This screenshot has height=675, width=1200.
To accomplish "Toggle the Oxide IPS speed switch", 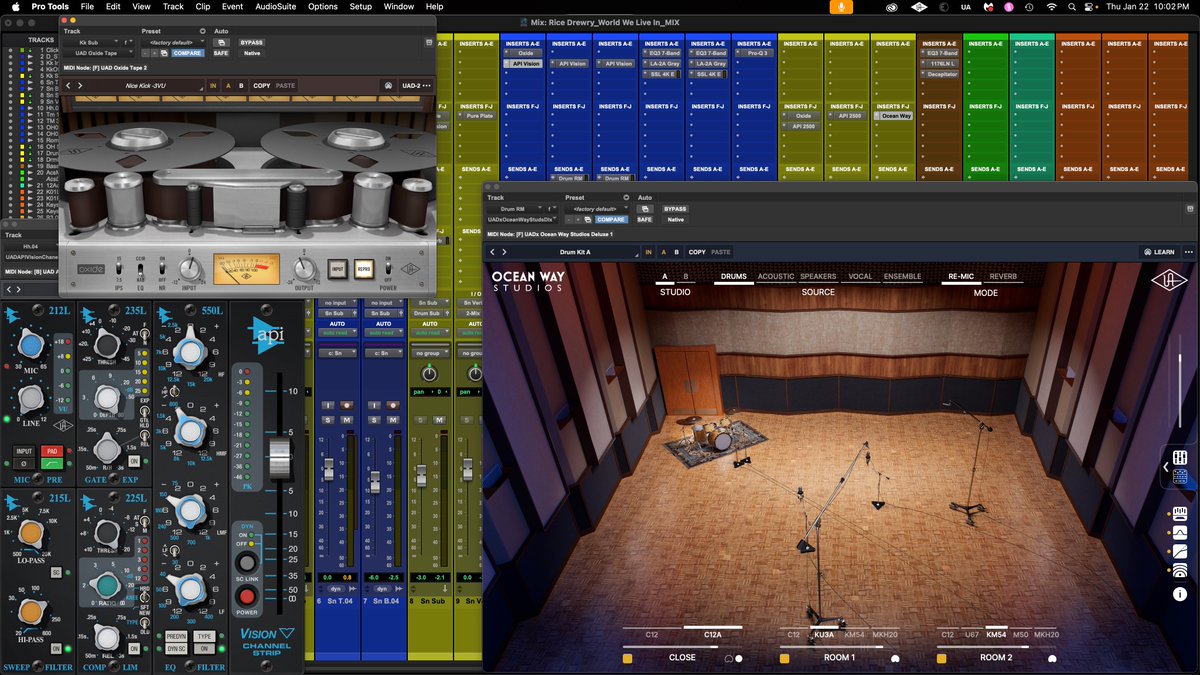I will [x=117, y=270].
